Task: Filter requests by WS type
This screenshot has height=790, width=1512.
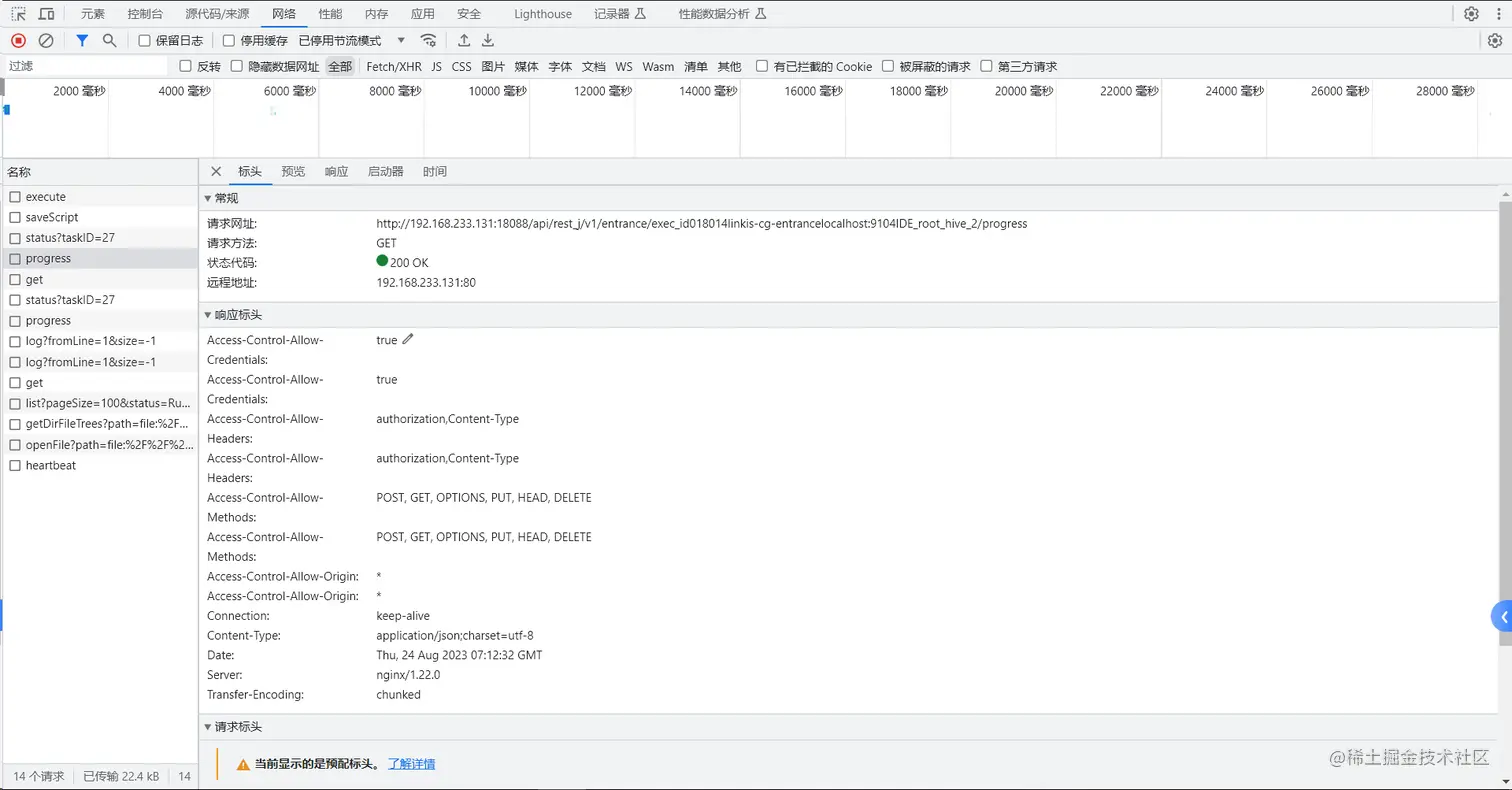Action: point(624,66)
